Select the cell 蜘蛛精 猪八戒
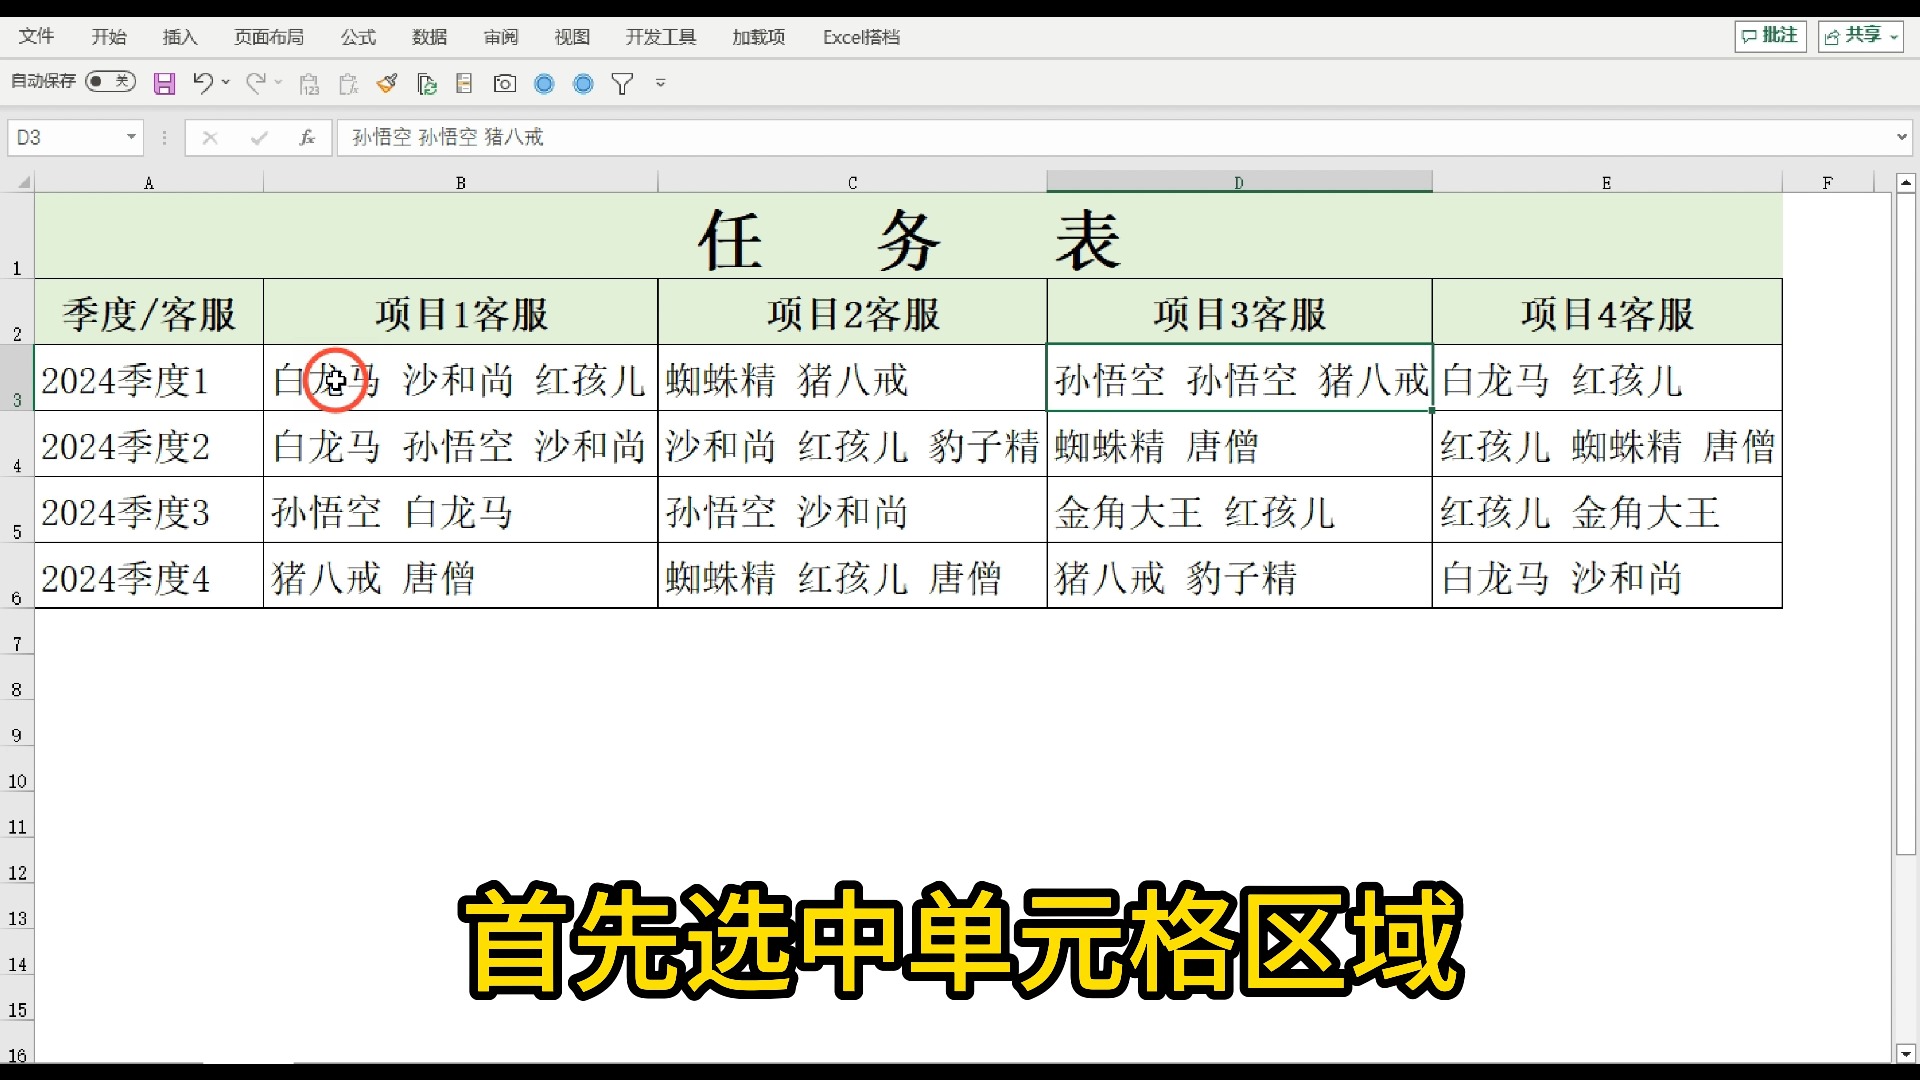The width and height of the screenshot is (1920, 1080). [x=853, y=379]
